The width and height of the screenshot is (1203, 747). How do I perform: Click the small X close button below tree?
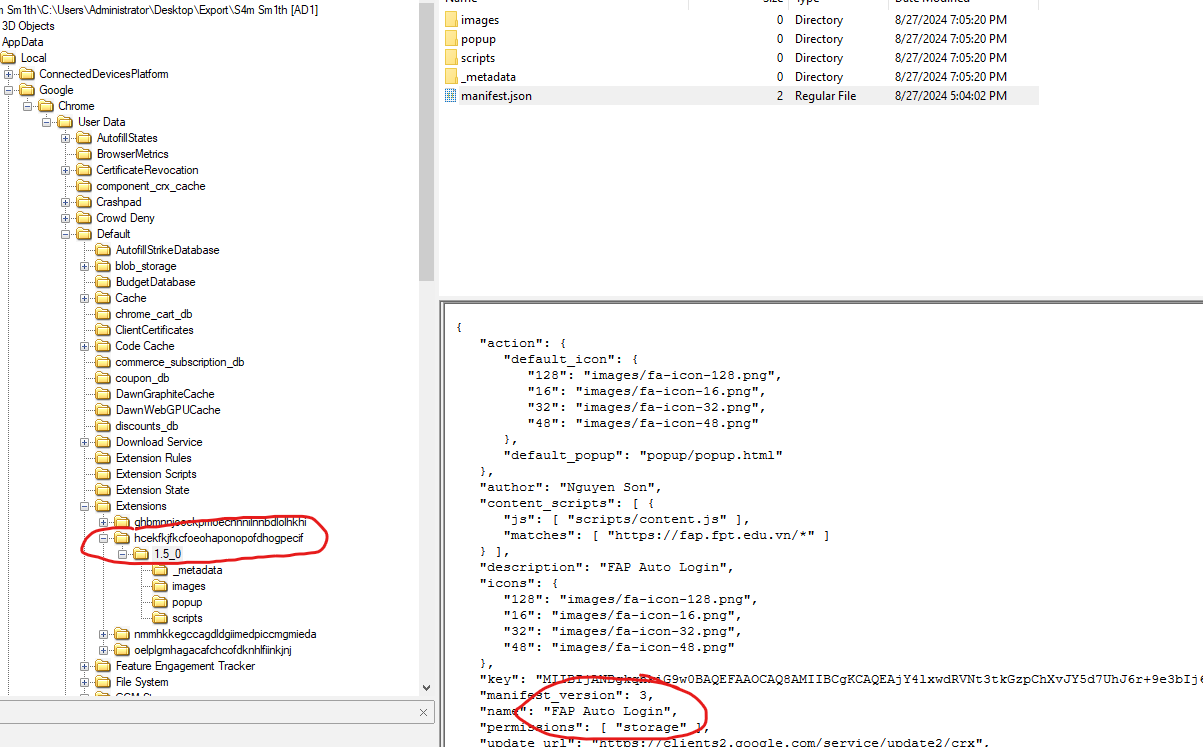pyautogui.click(x=423, y=713)
